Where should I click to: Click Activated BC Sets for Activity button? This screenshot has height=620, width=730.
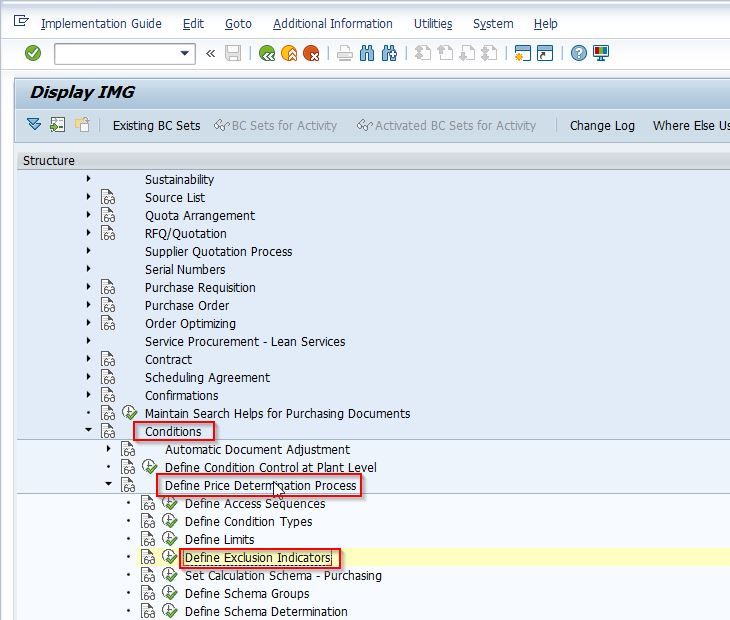[x=446, y=126]
